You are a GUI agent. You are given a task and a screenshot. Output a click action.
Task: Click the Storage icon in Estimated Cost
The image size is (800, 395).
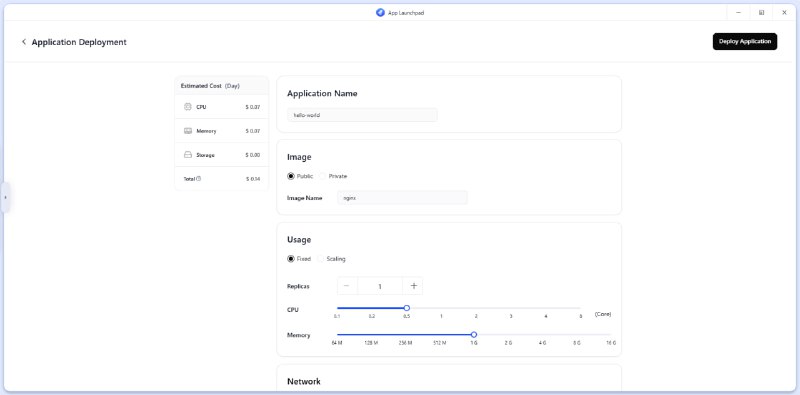pyautogui.click(x=187, y=155)
